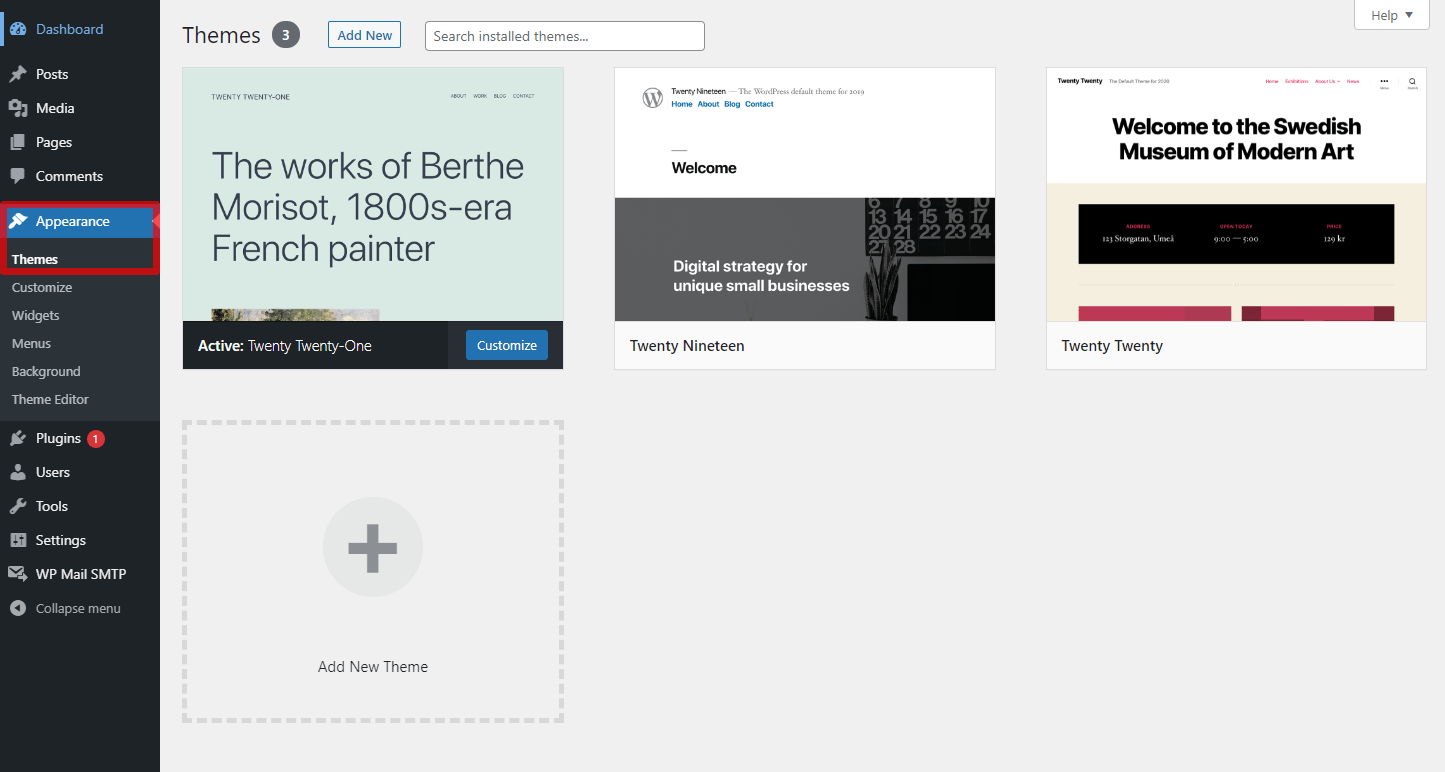Navigate to the Pages menu

click(x=54, y=142)
